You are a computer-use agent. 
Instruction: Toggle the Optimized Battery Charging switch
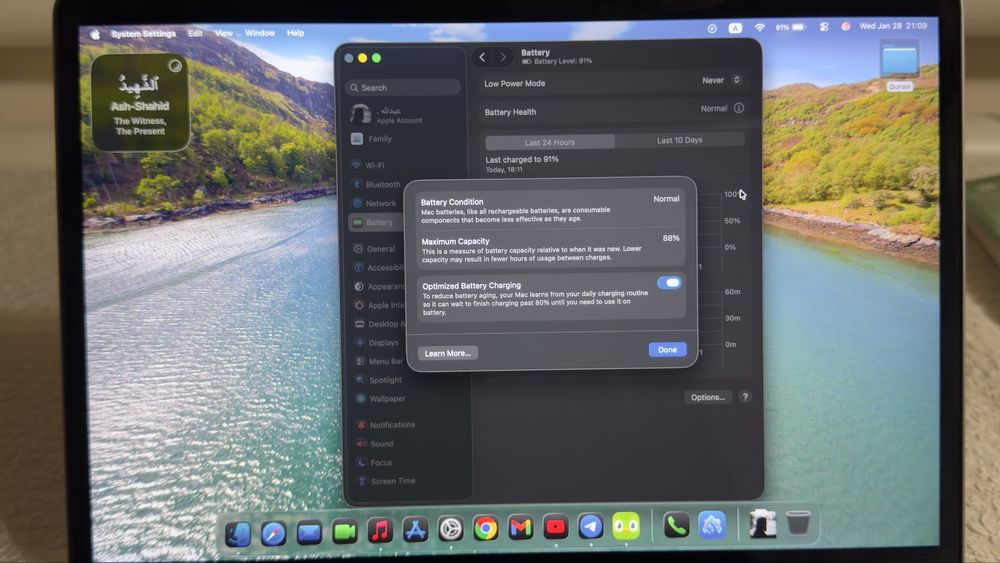[x=669, y=282]
